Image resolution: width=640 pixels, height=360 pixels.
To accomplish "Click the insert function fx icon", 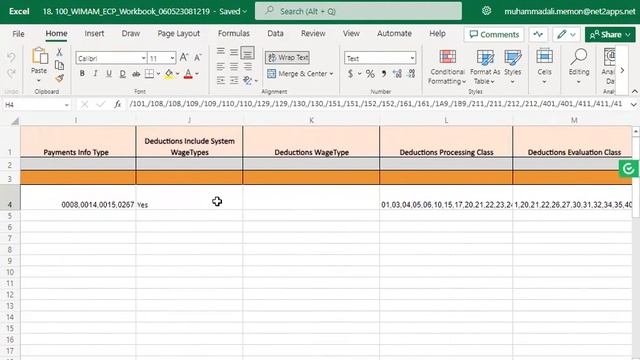I will click(x=118, y=105).
